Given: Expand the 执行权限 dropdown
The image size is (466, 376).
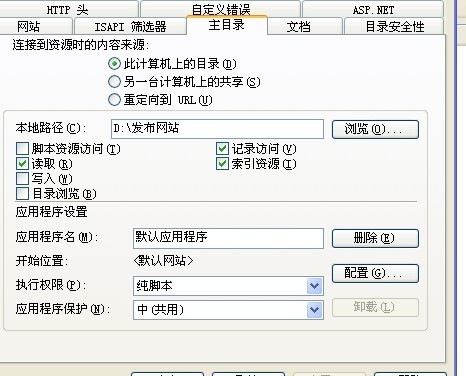Looking at the screenshot, I should point(314,286).
